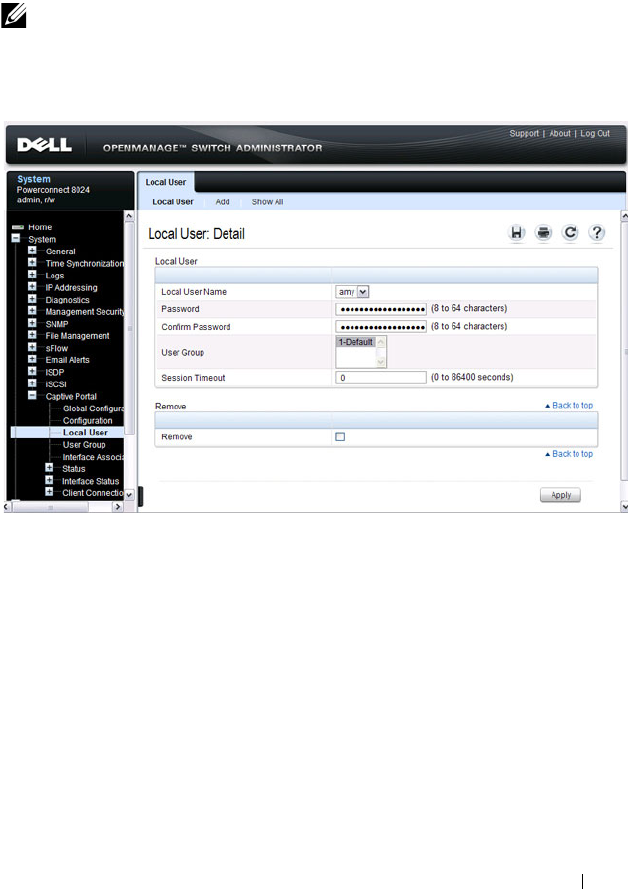Expand the Status tree node
The width and height of the screenshot is (641, 889).
(49, 468)
